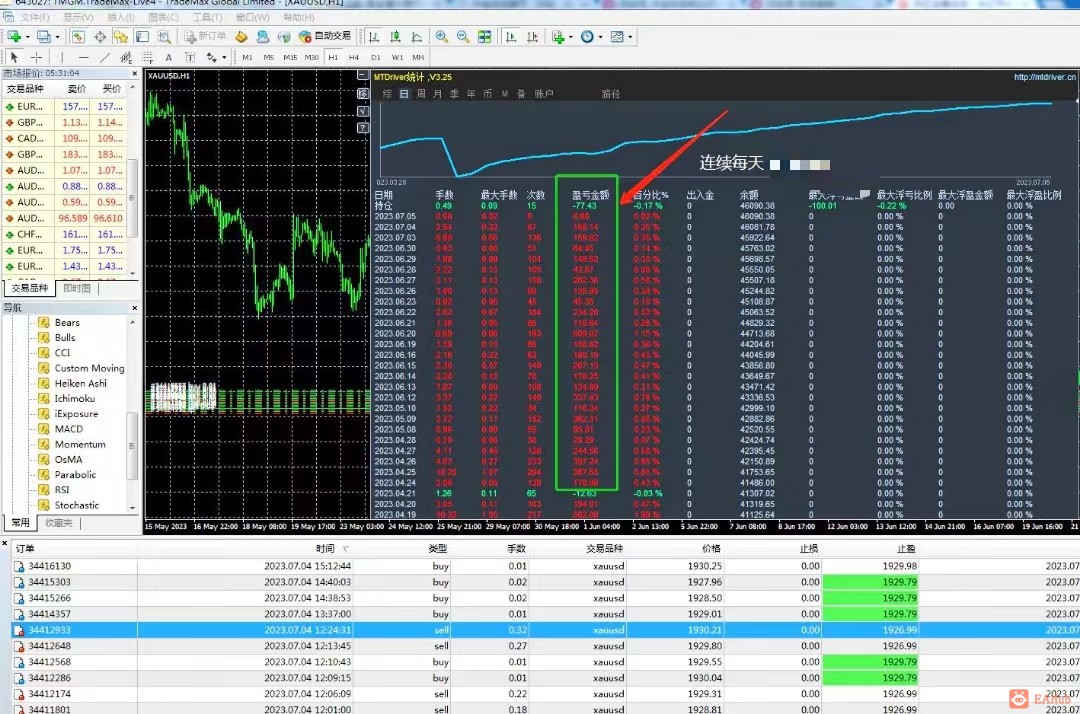Expand the Indicators list dropdown arrow
Viewport: 1080px width, 714px height.
[x=570, y=37]
